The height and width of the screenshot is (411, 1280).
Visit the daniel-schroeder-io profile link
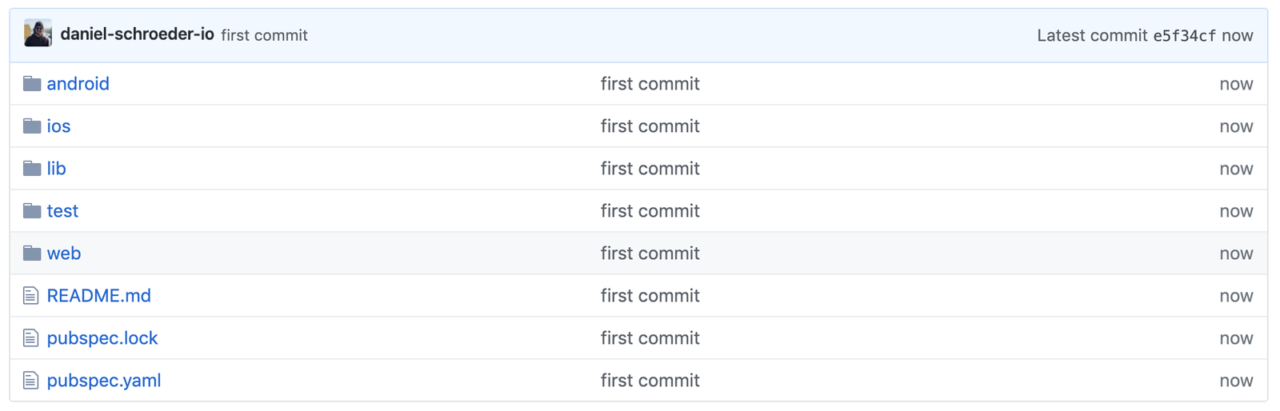[x=137, y=34]
